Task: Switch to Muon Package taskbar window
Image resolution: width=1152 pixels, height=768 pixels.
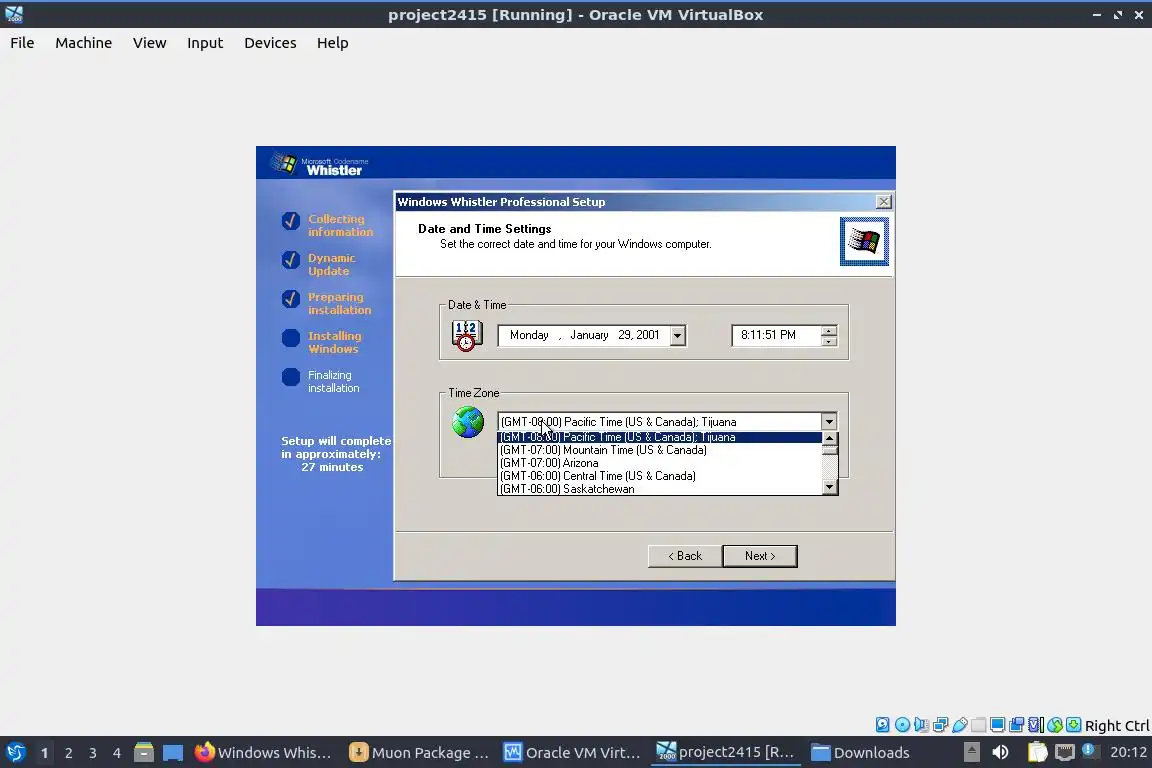Action: pyautogui.click(x=419, y=752)
